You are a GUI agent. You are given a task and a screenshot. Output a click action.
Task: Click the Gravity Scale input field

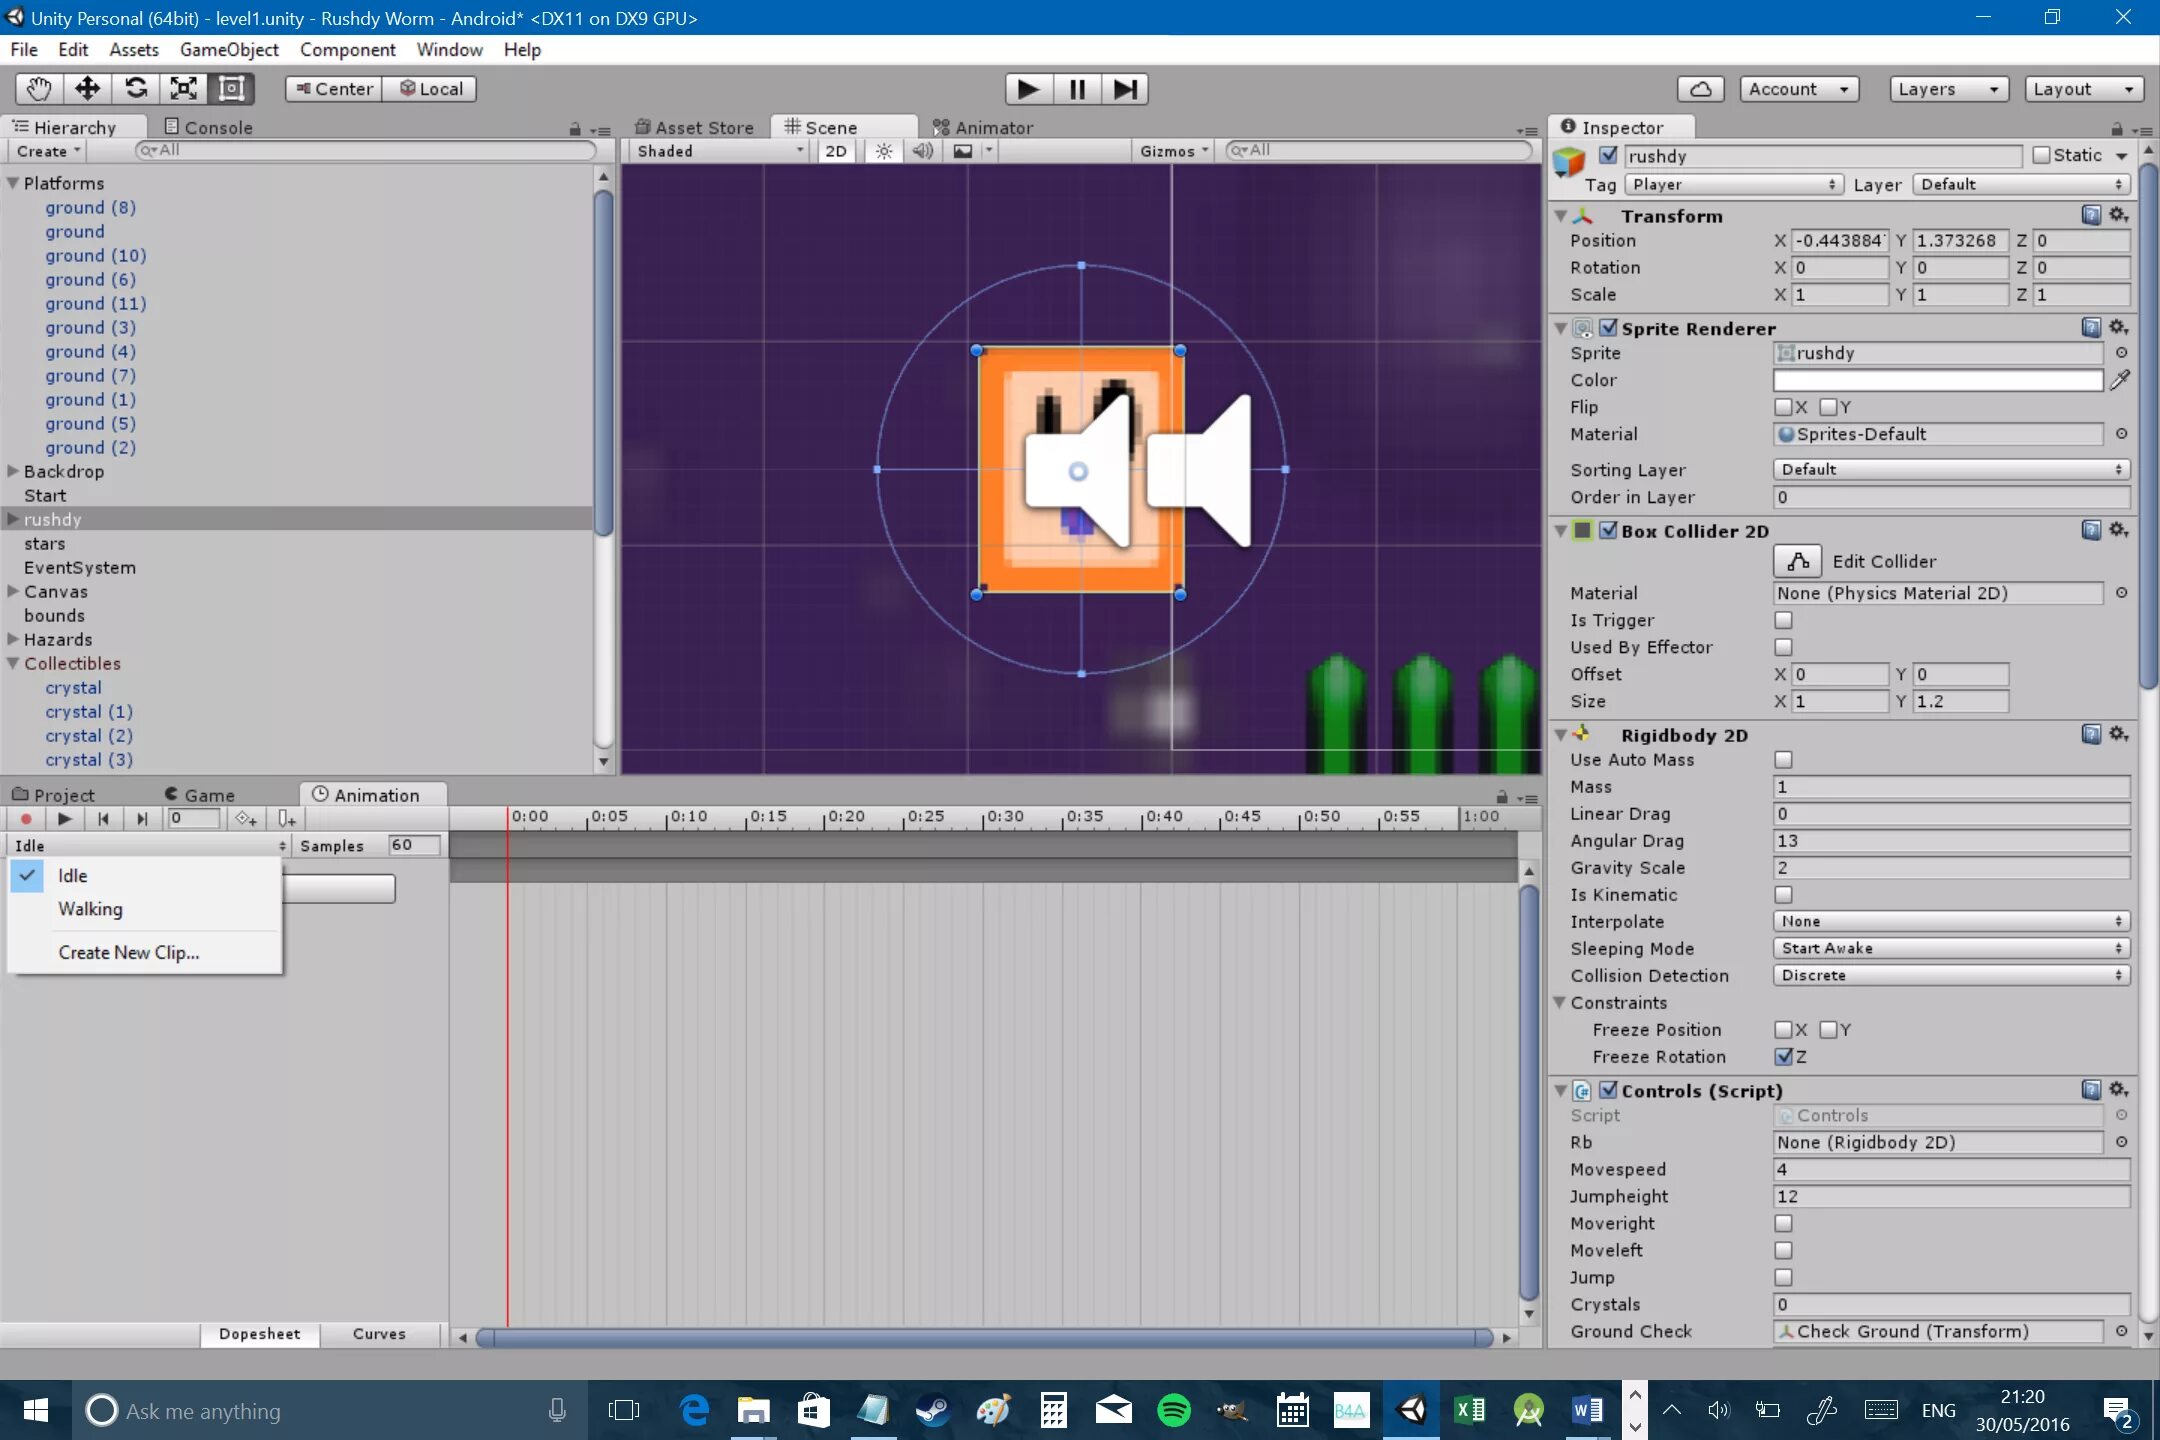[1949, 868]
